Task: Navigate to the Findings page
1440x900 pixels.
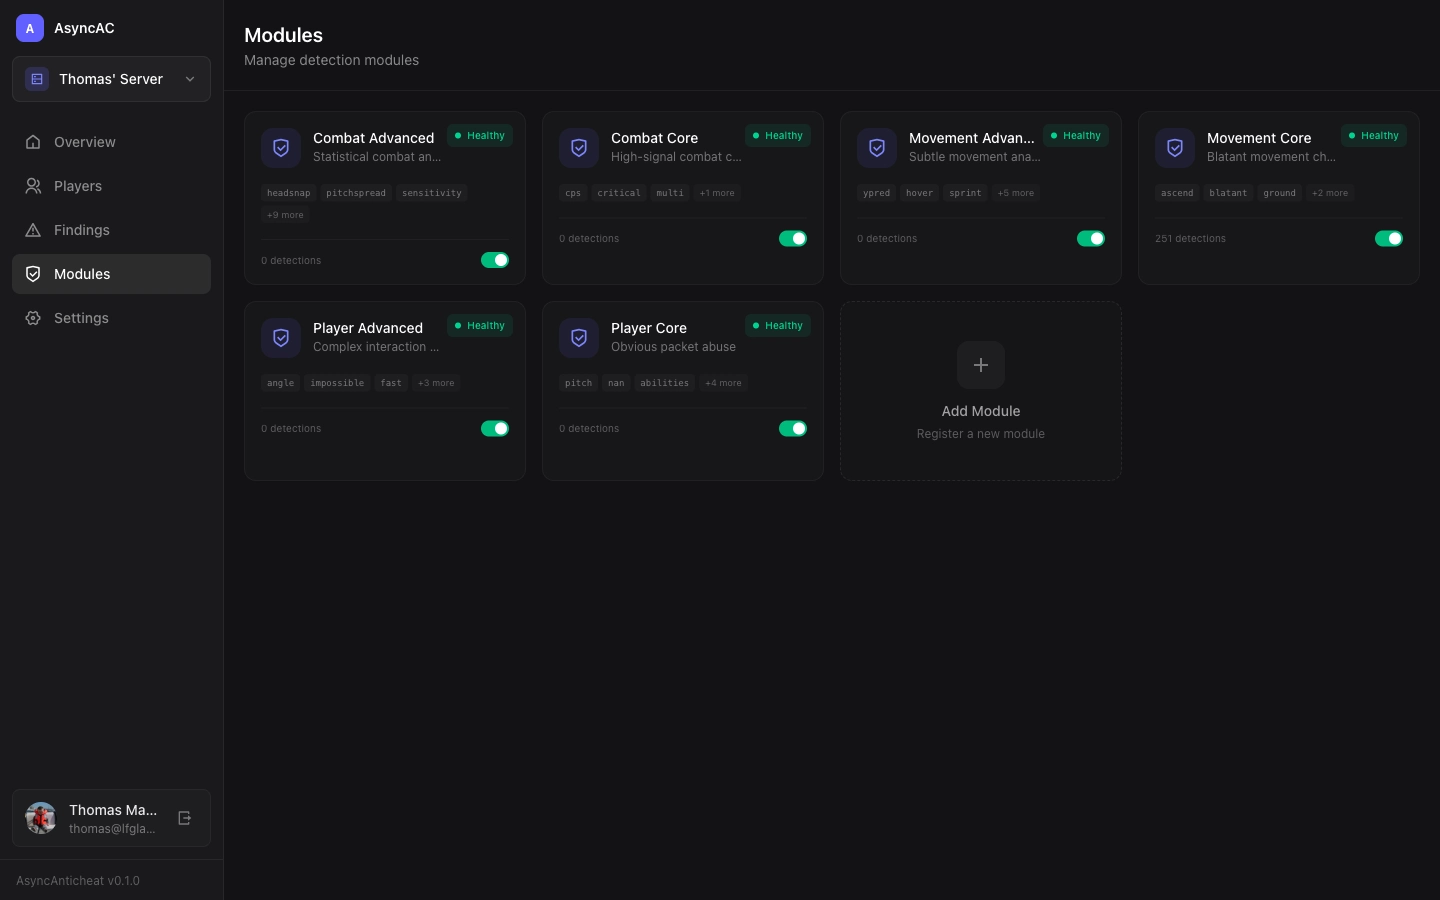Action: click(82, 230)
